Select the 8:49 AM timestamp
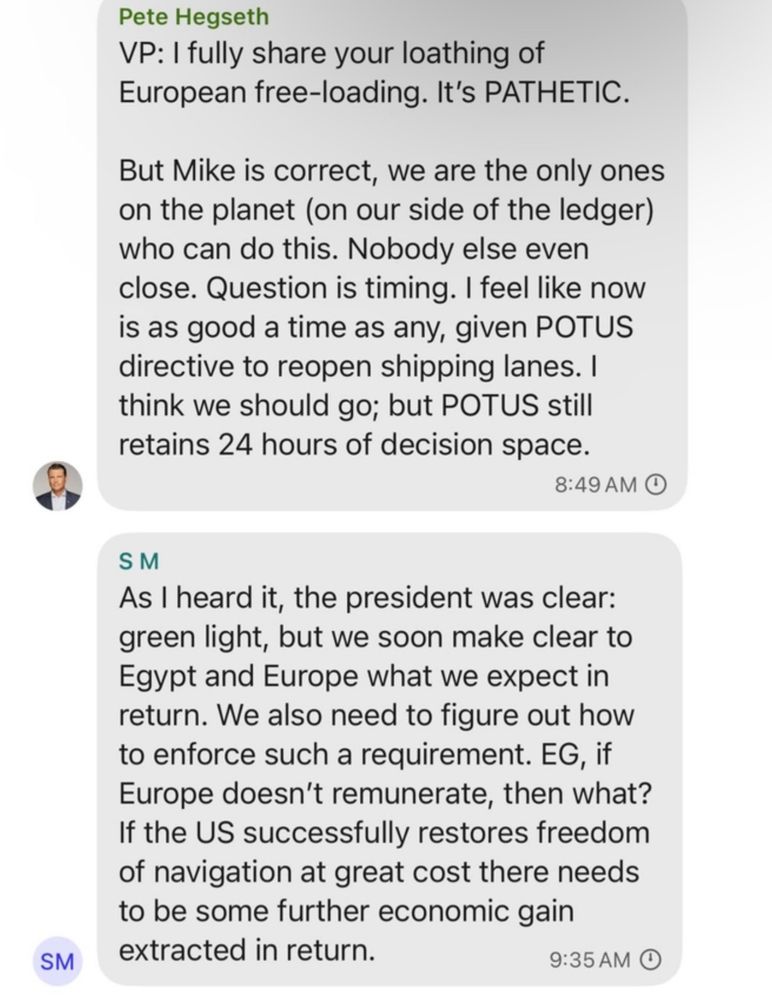This screenshot has height=1000, width=772. click(x=596, y=485)
